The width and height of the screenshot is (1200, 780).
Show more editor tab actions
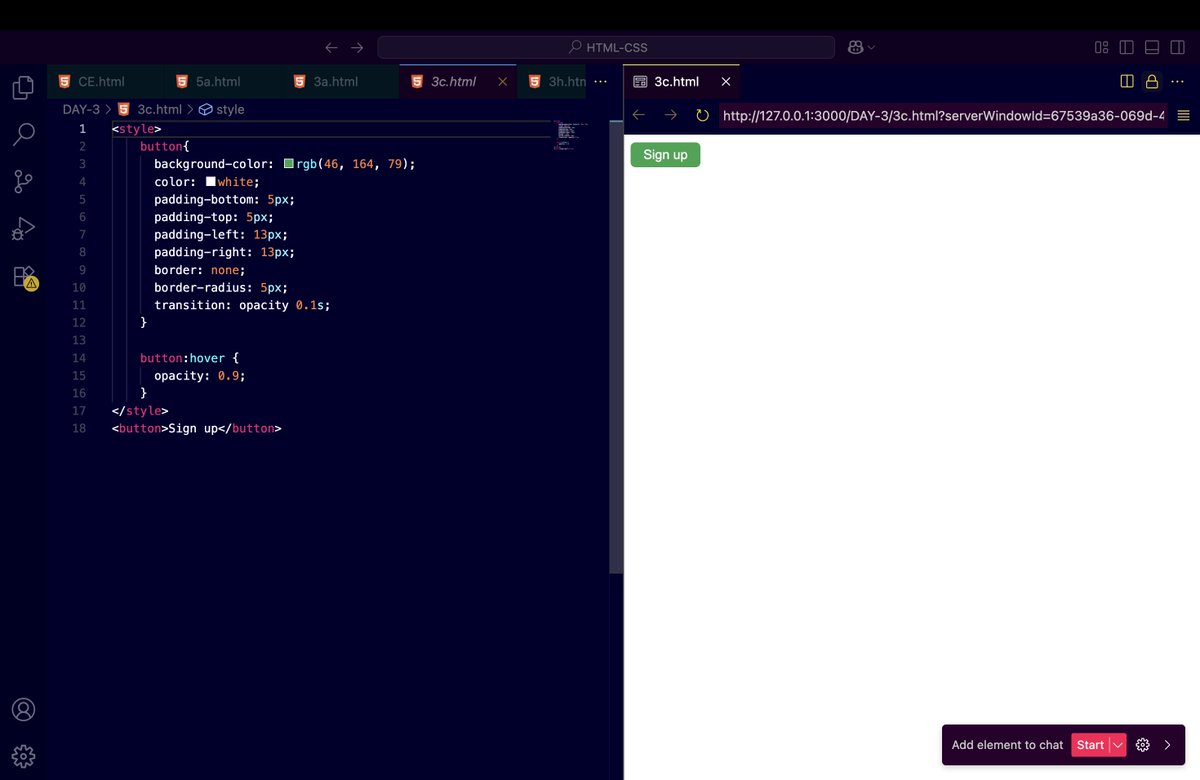pos(601,82)
